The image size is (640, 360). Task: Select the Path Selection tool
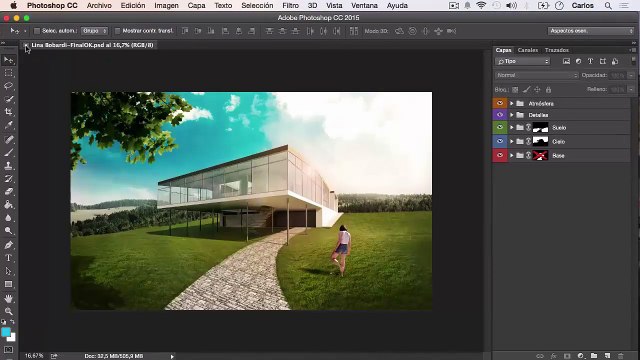coord(9,271)
